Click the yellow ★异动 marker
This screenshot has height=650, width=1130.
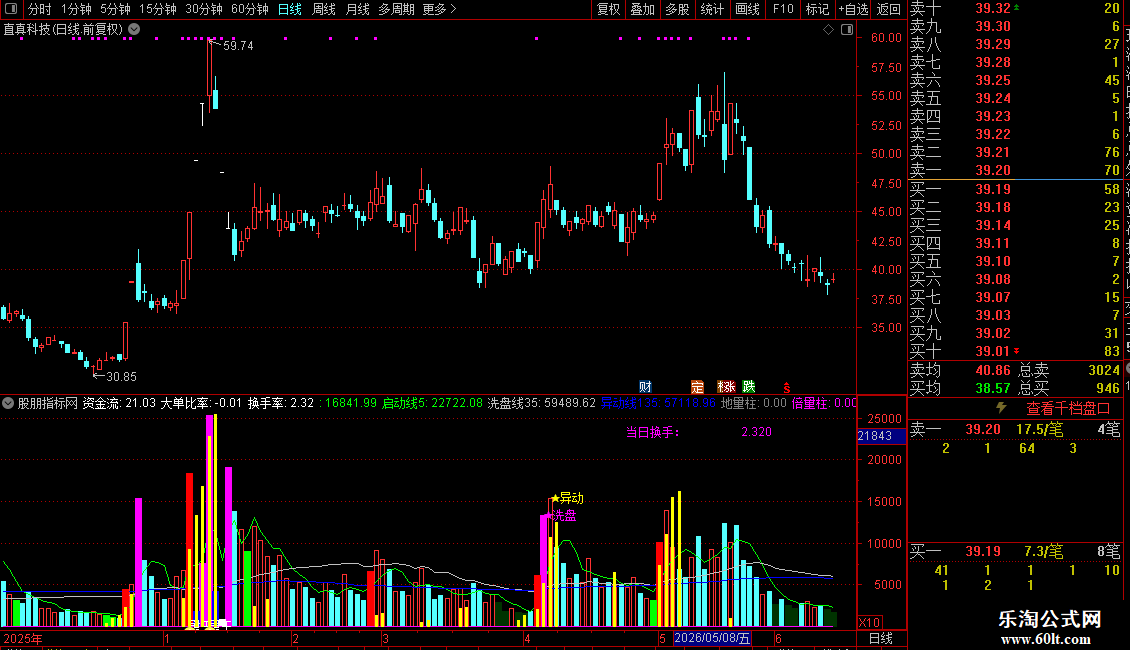click(x=567, y=498)
